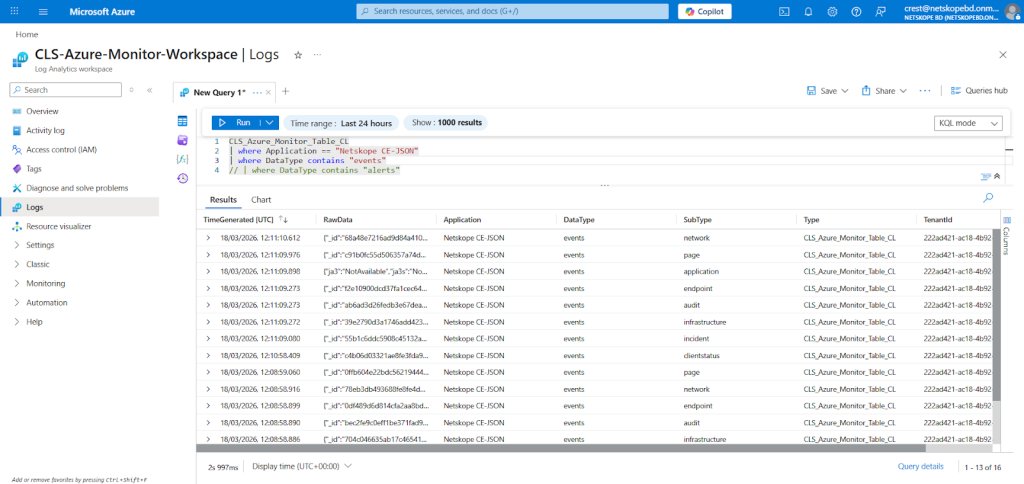Go to the Home breadcrumb
1024x484 pixels.
point(27,35)
